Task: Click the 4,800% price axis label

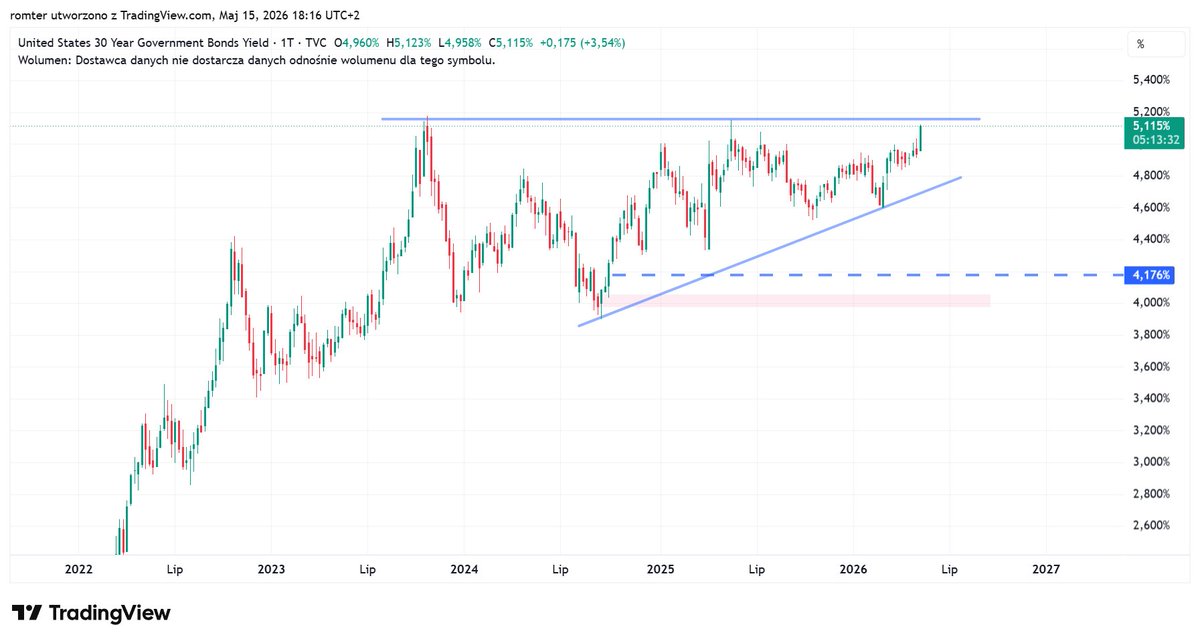Action: pyautogui.click(x=1150, y=175)
